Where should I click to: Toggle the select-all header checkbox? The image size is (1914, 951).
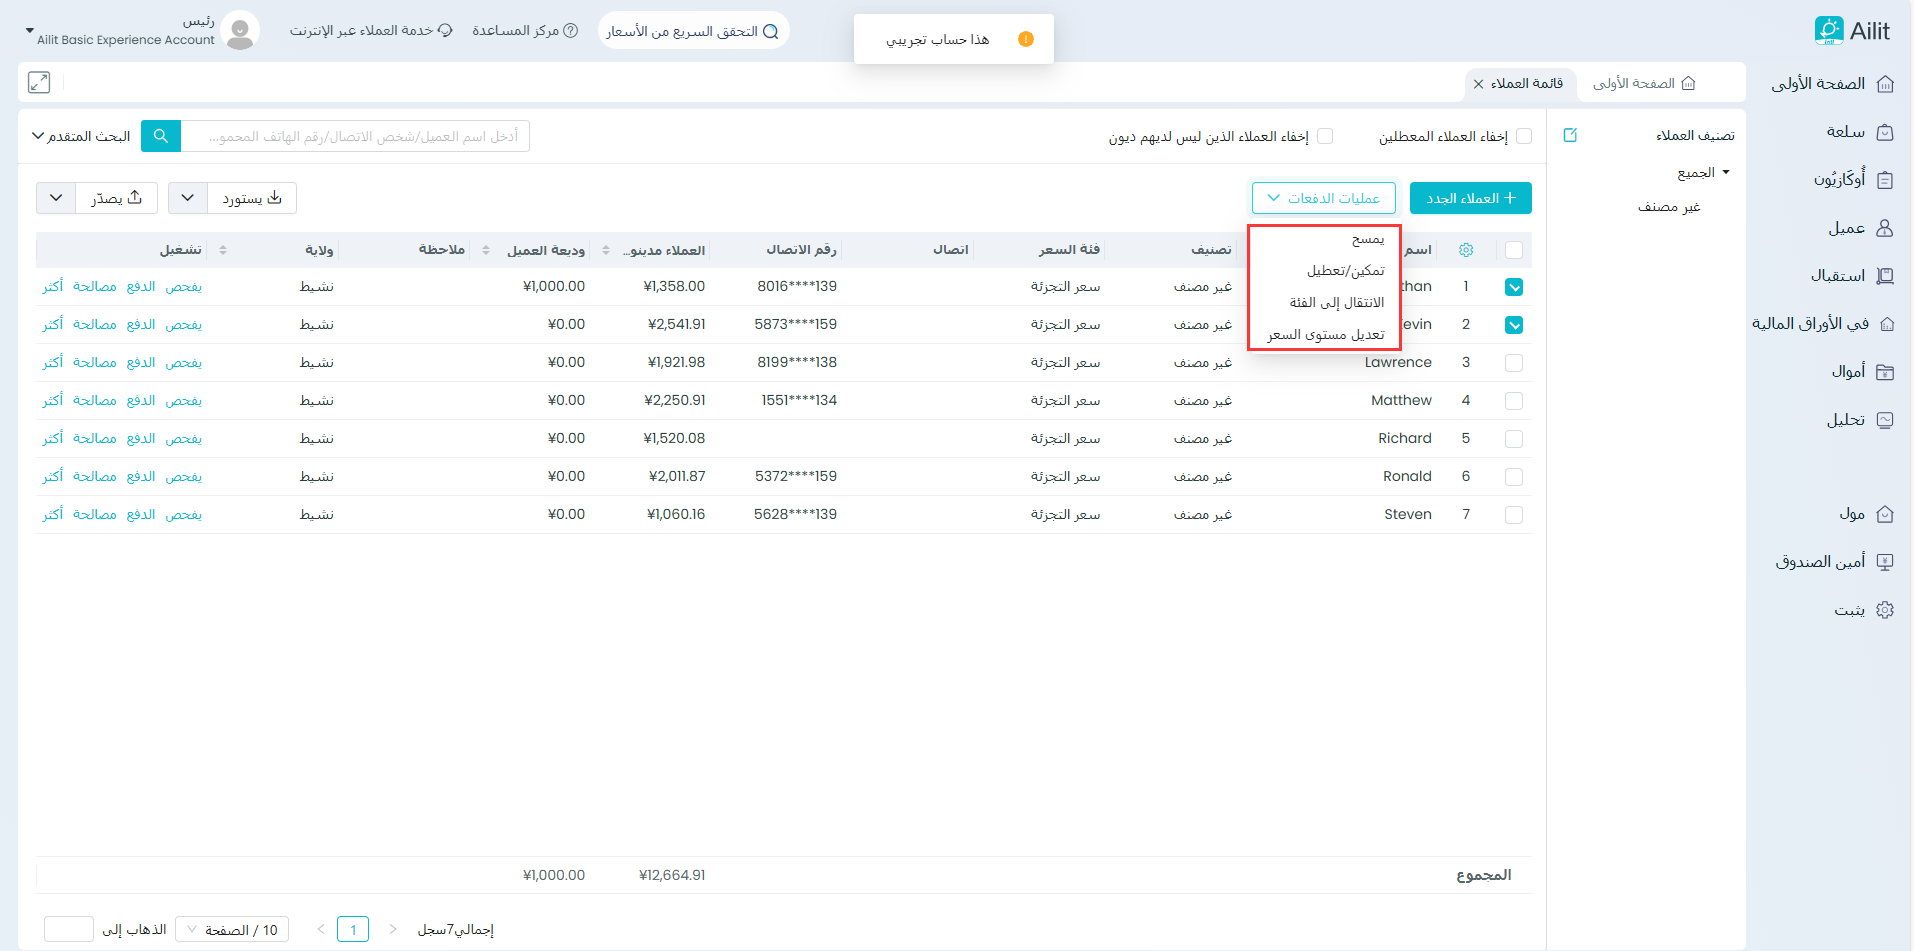pyautogui.click(x=1514, y=250)
